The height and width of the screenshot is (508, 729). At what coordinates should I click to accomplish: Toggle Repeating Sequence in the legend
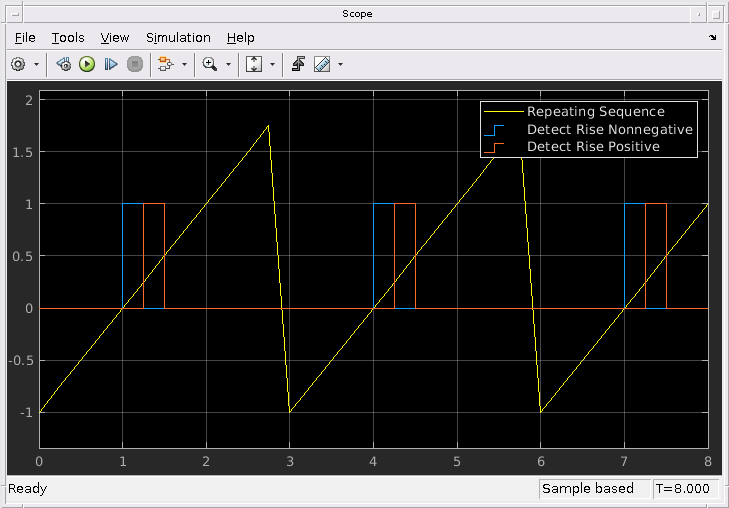596,112
